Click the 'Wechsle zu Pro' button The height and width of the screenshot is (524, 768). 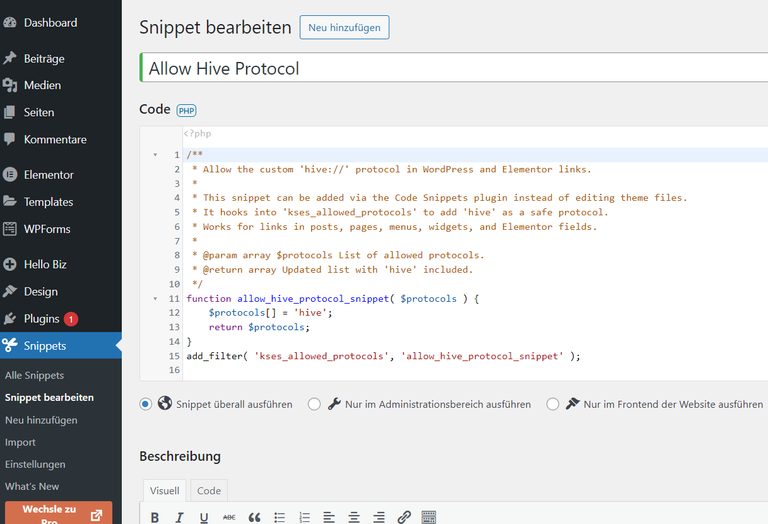point(59,513)
